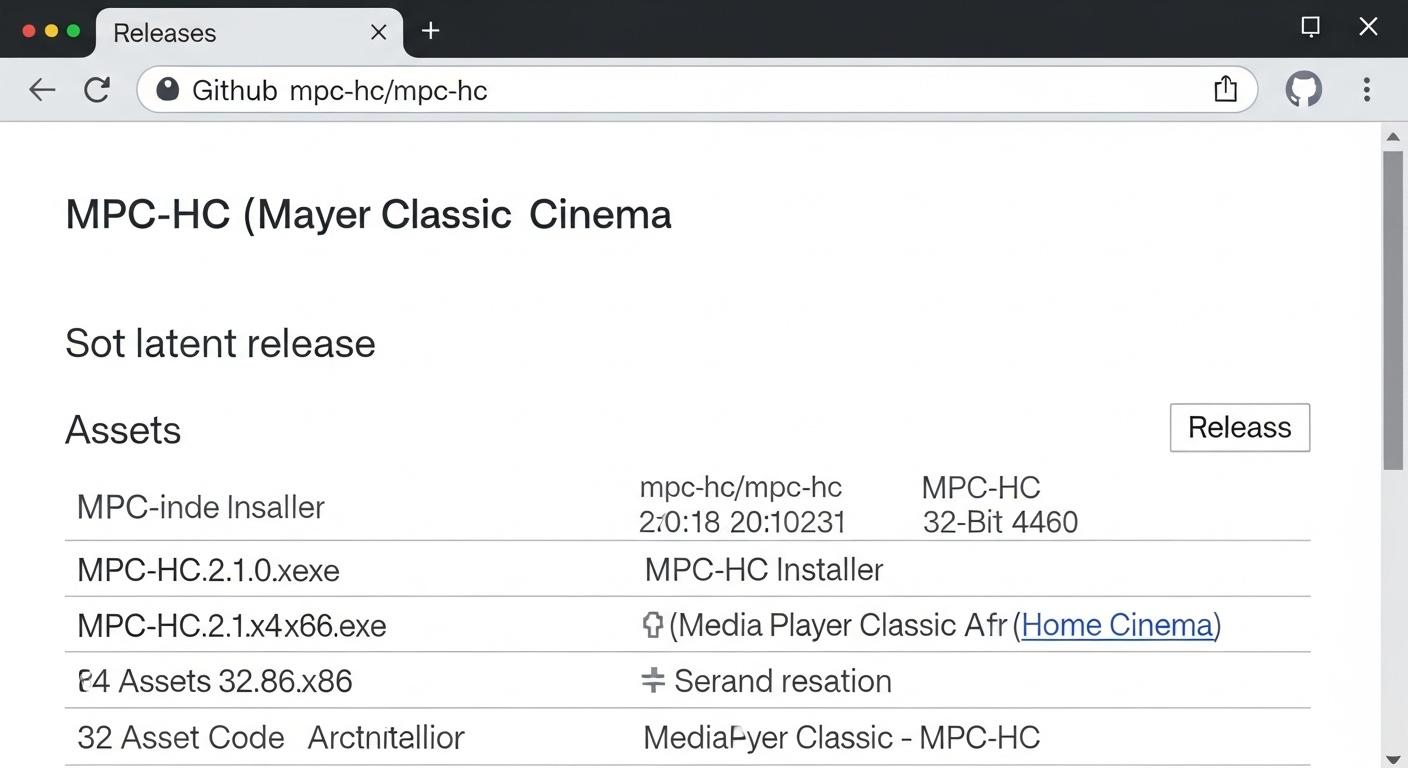Click the Releass button
This screenshot has width=1408, height=768.
coord(1239,427)
